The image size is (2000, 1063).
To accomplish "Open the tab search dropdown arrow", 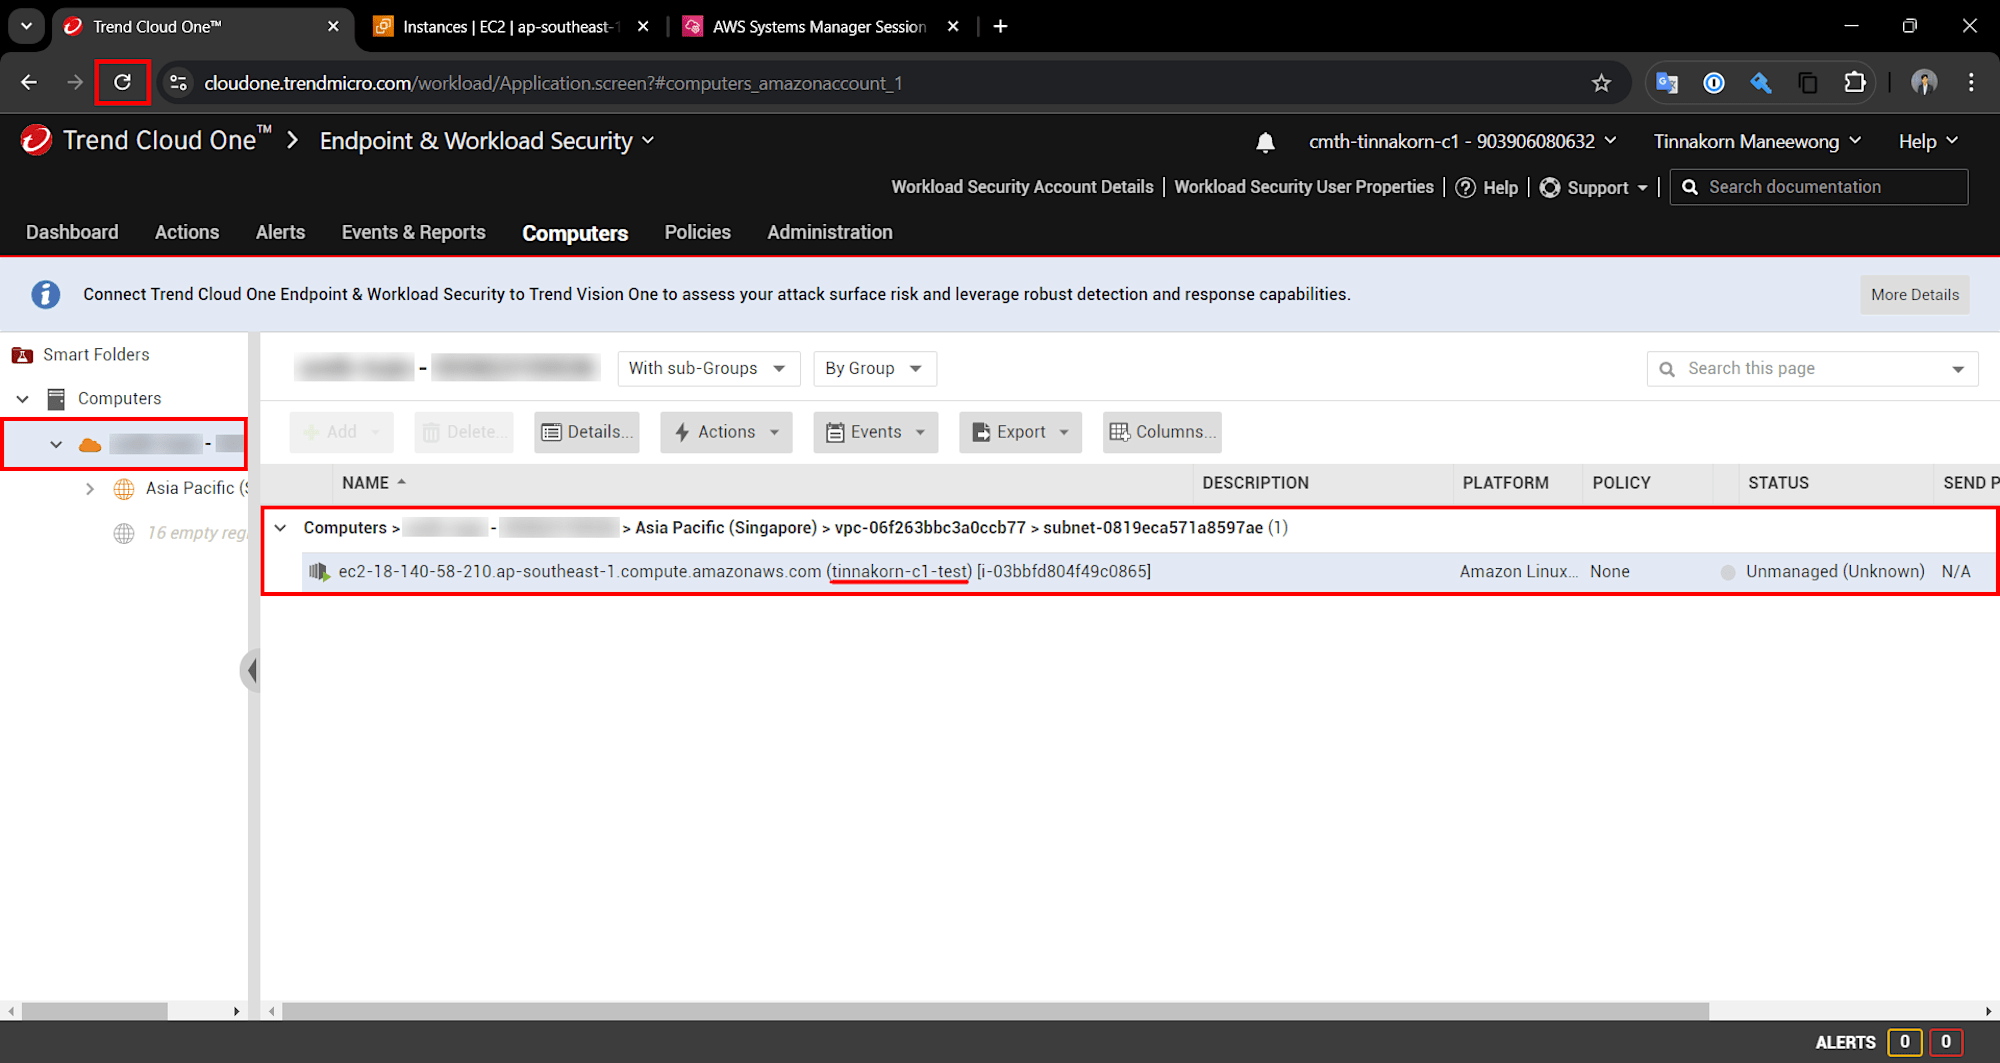I will [26, 26].
